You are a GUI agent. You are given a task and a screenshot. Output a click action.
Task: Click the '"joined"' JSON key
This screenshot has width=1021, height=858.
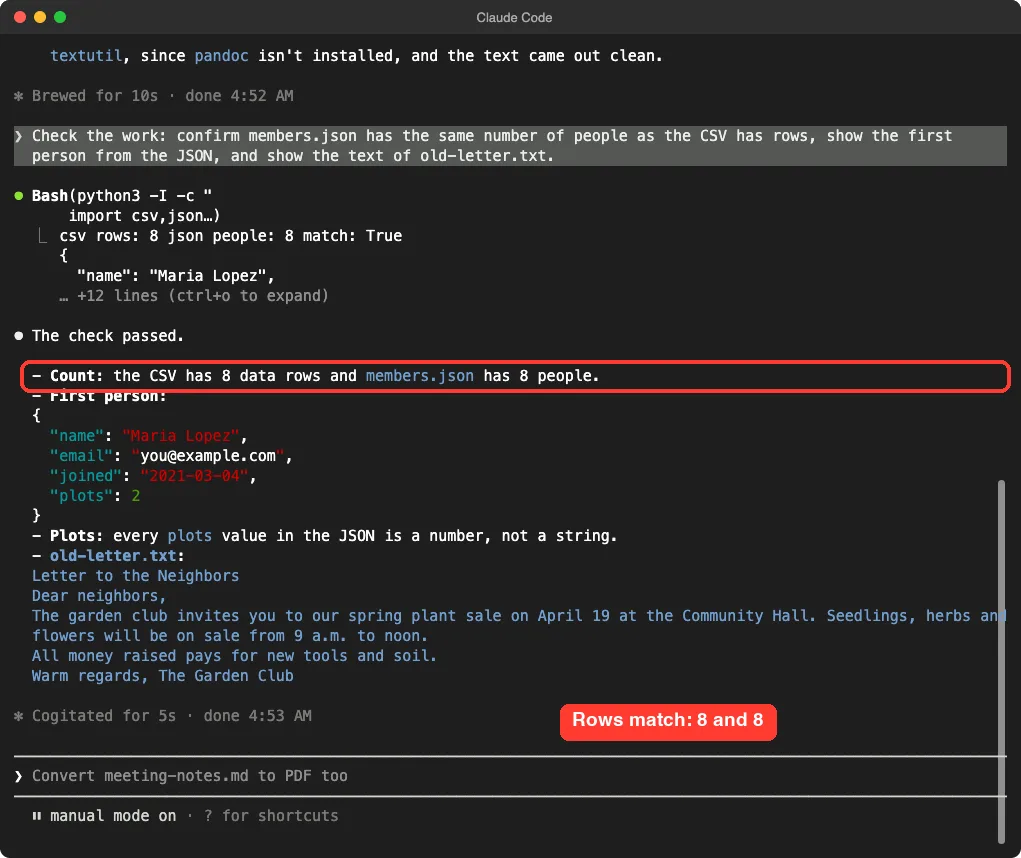click(x=86, y=476)
